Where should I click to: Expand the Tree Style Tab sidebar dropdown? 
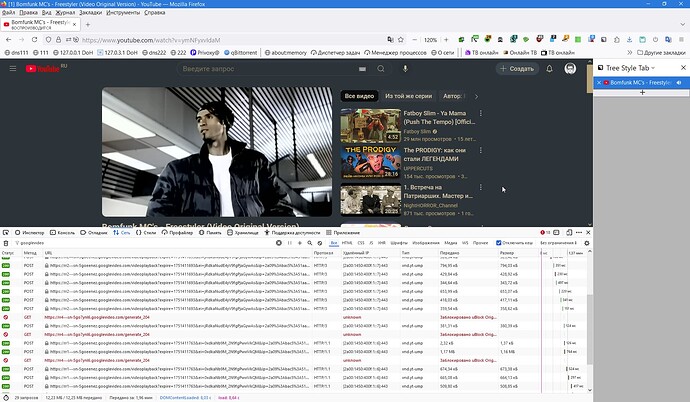point(653,68)
